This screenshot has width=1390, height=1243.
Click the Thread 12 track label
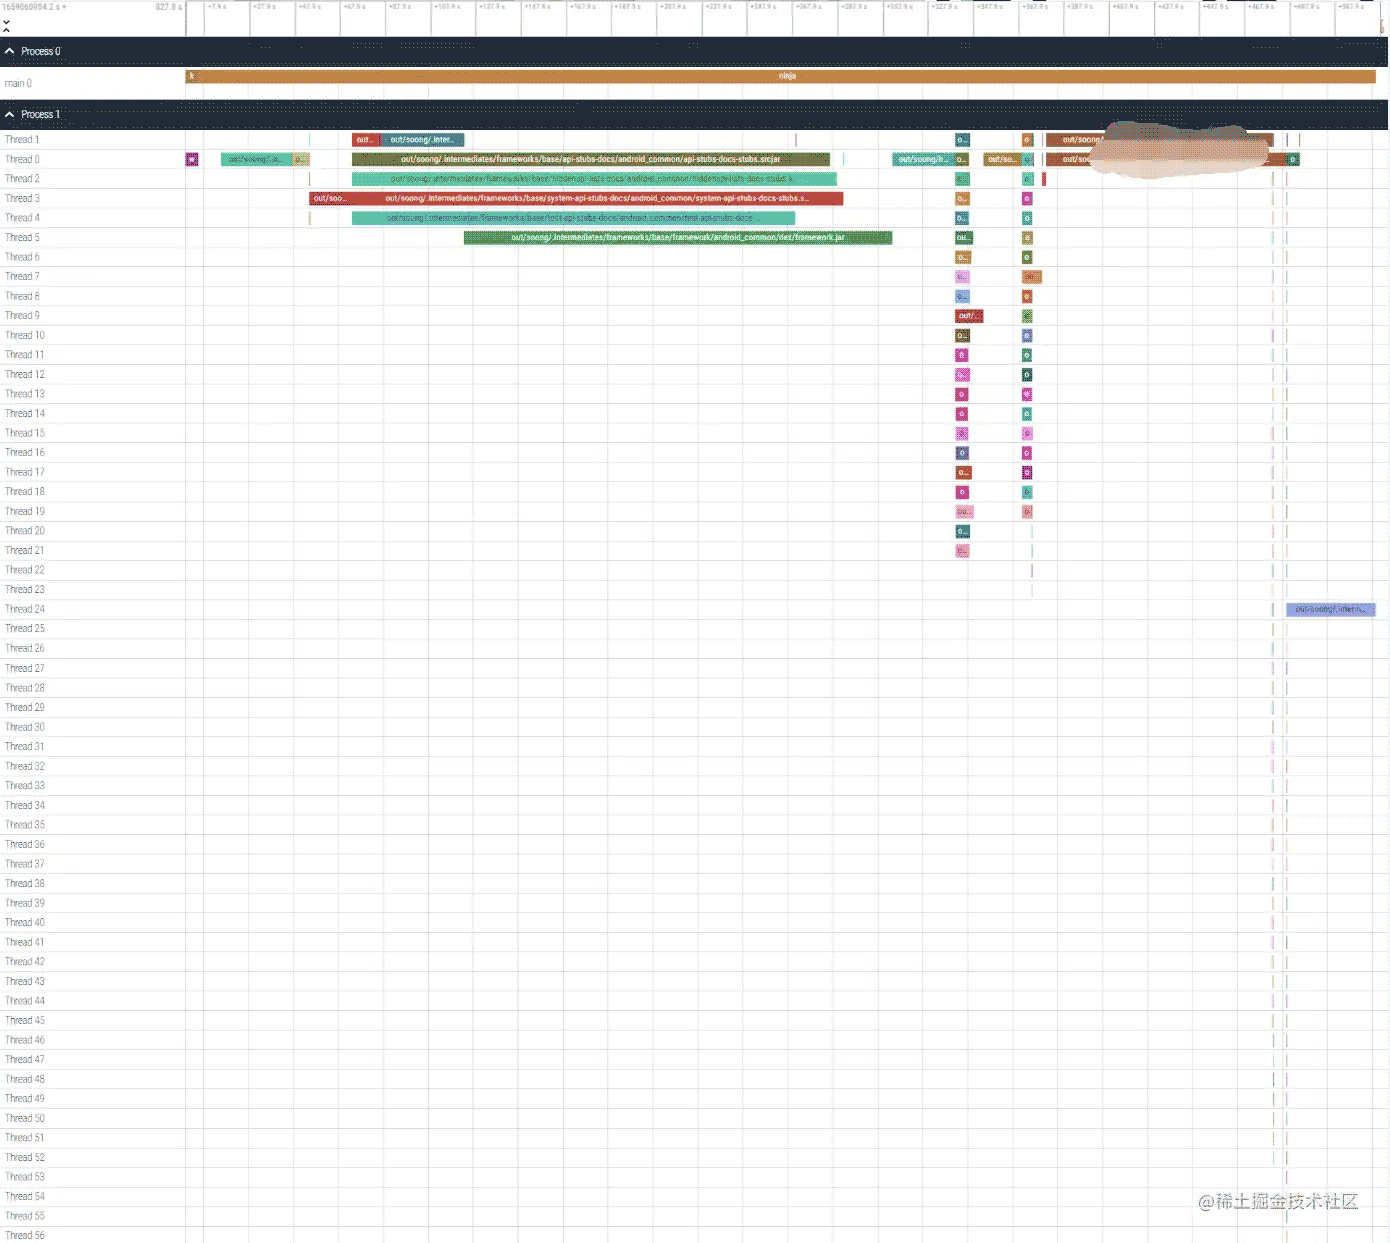click(25, 374)
